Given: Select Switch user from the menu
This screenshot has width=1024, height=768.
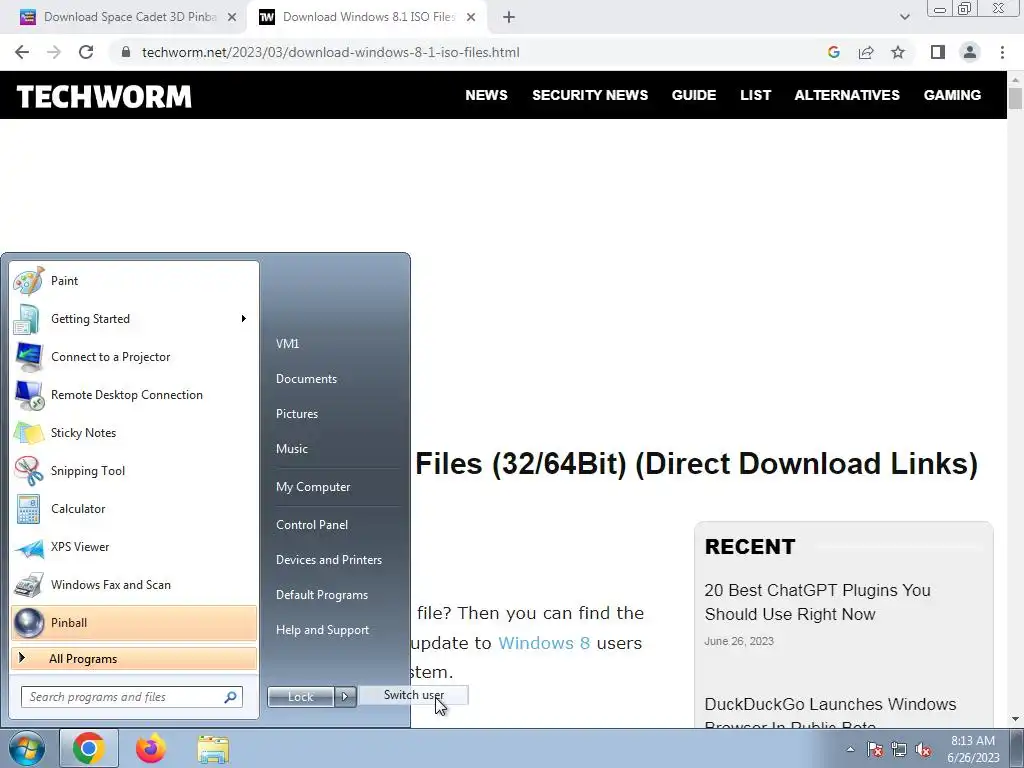Looking at the screenshot, I should [x=414, y=695].
